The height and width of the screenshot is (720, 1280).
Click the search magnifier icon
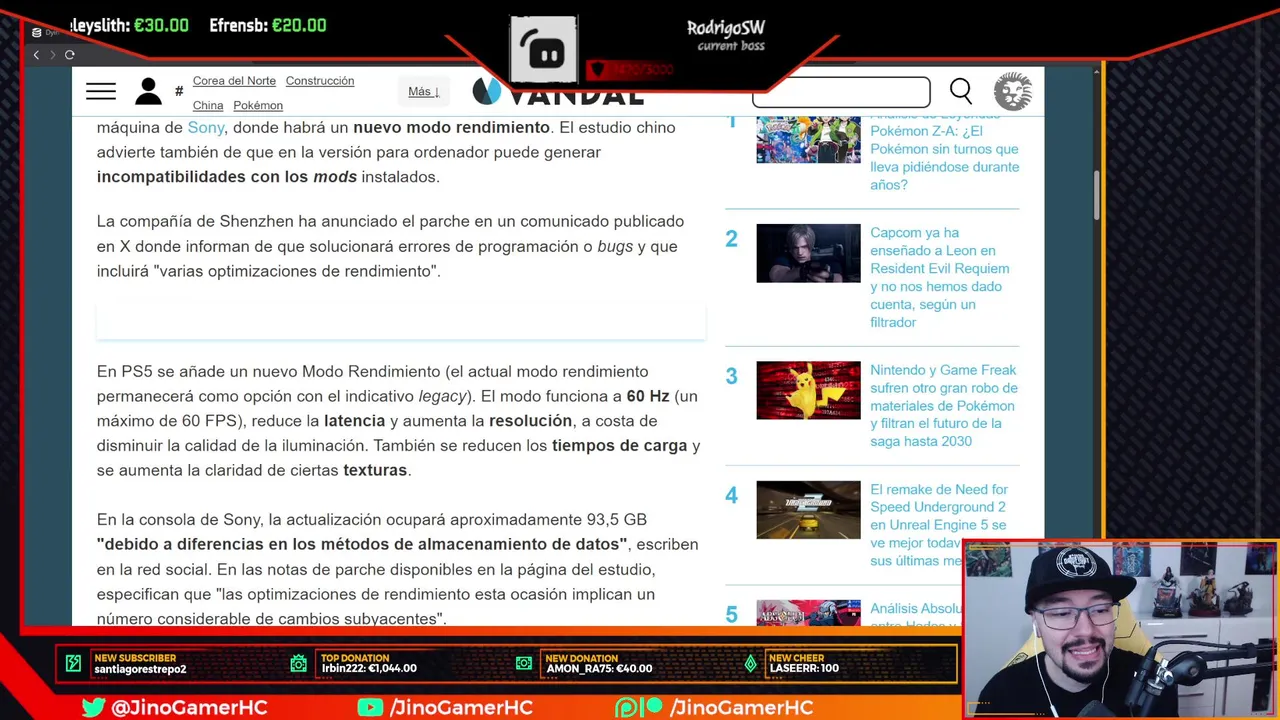tap(961, 91)
